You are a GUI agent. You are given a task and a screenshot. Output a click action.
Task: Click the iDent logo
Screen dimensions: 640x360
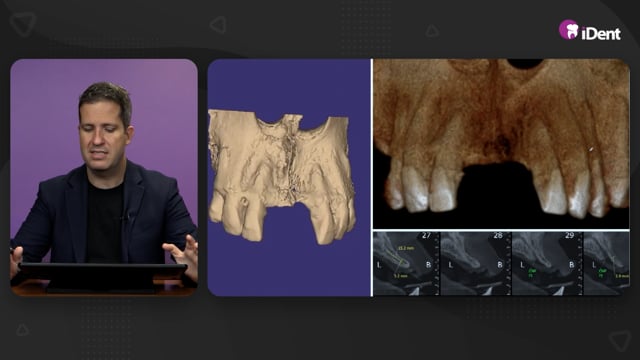click(590, 30)
